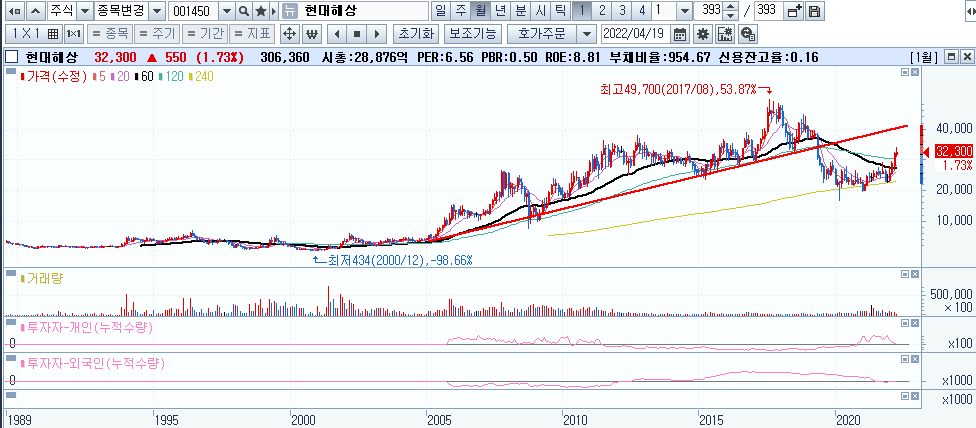Click the small 1×1 reset layout icon

click(73, 34)
